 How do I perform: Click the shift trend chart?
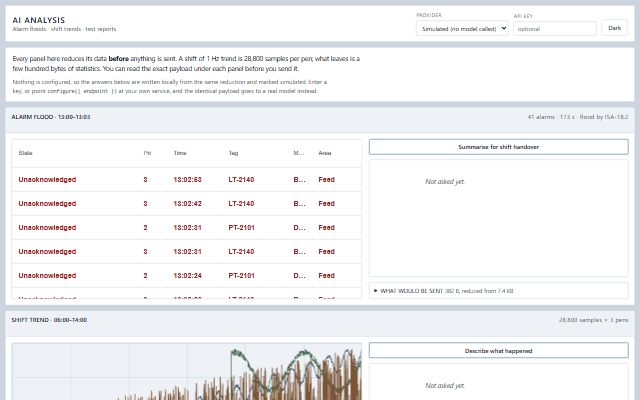click(x=187, y=371)
